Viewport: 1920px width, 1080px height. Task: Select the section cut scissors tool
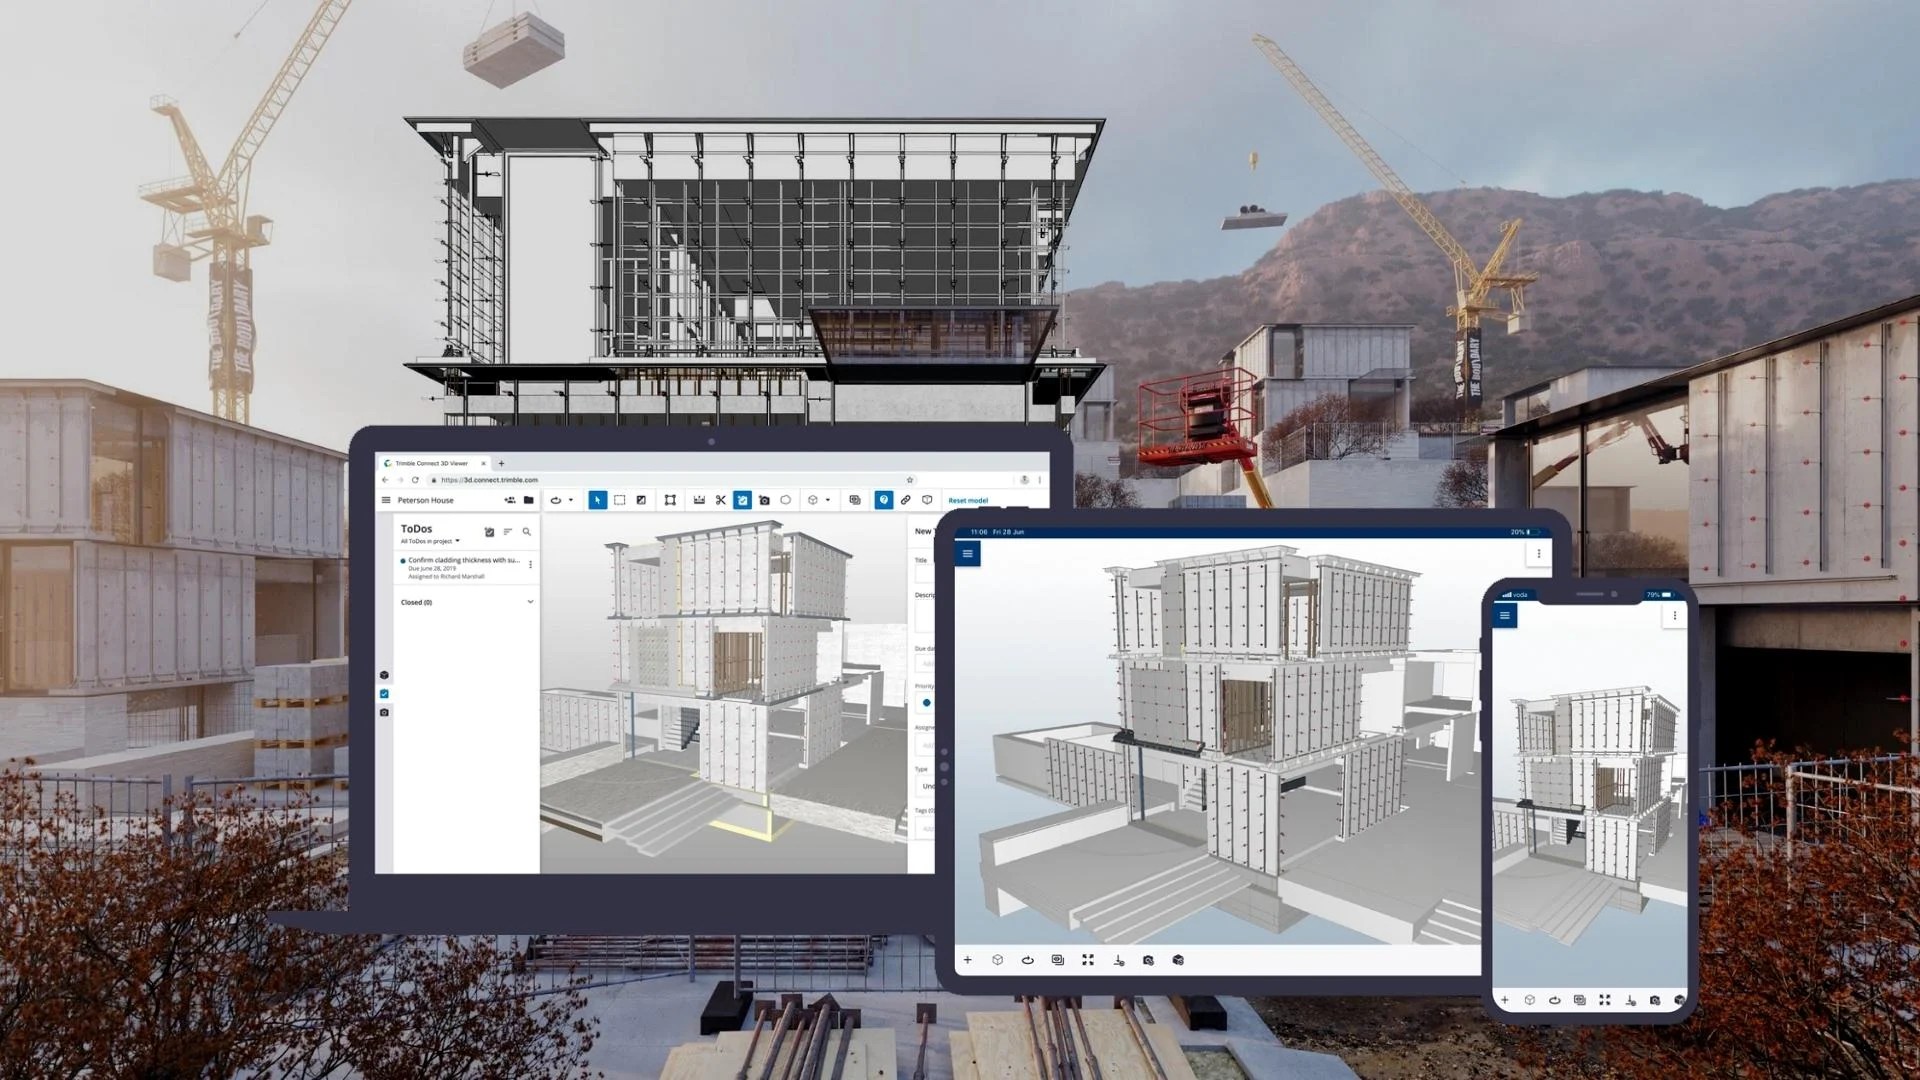point(721,501)
